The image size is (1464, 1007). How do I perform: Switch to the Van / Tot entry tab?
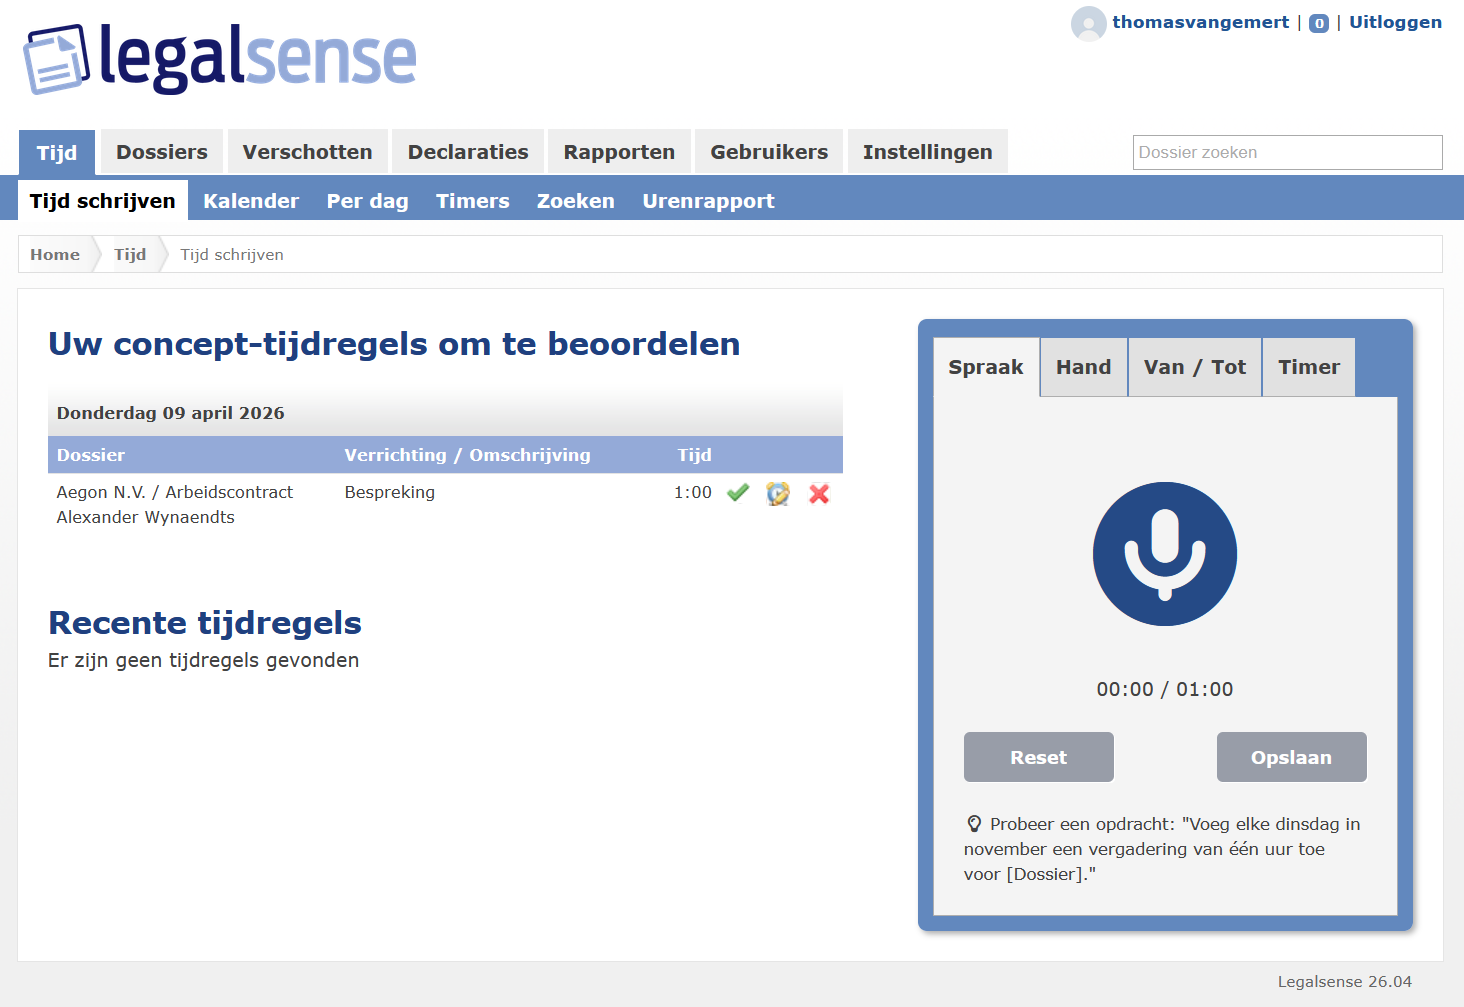tap(1195, 367)
